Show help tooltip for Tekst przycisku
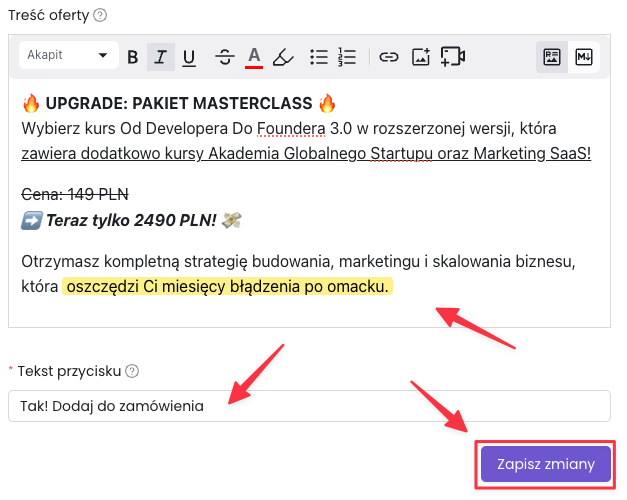Viewport: 627px width, 500px height. (x=132, y=371)
